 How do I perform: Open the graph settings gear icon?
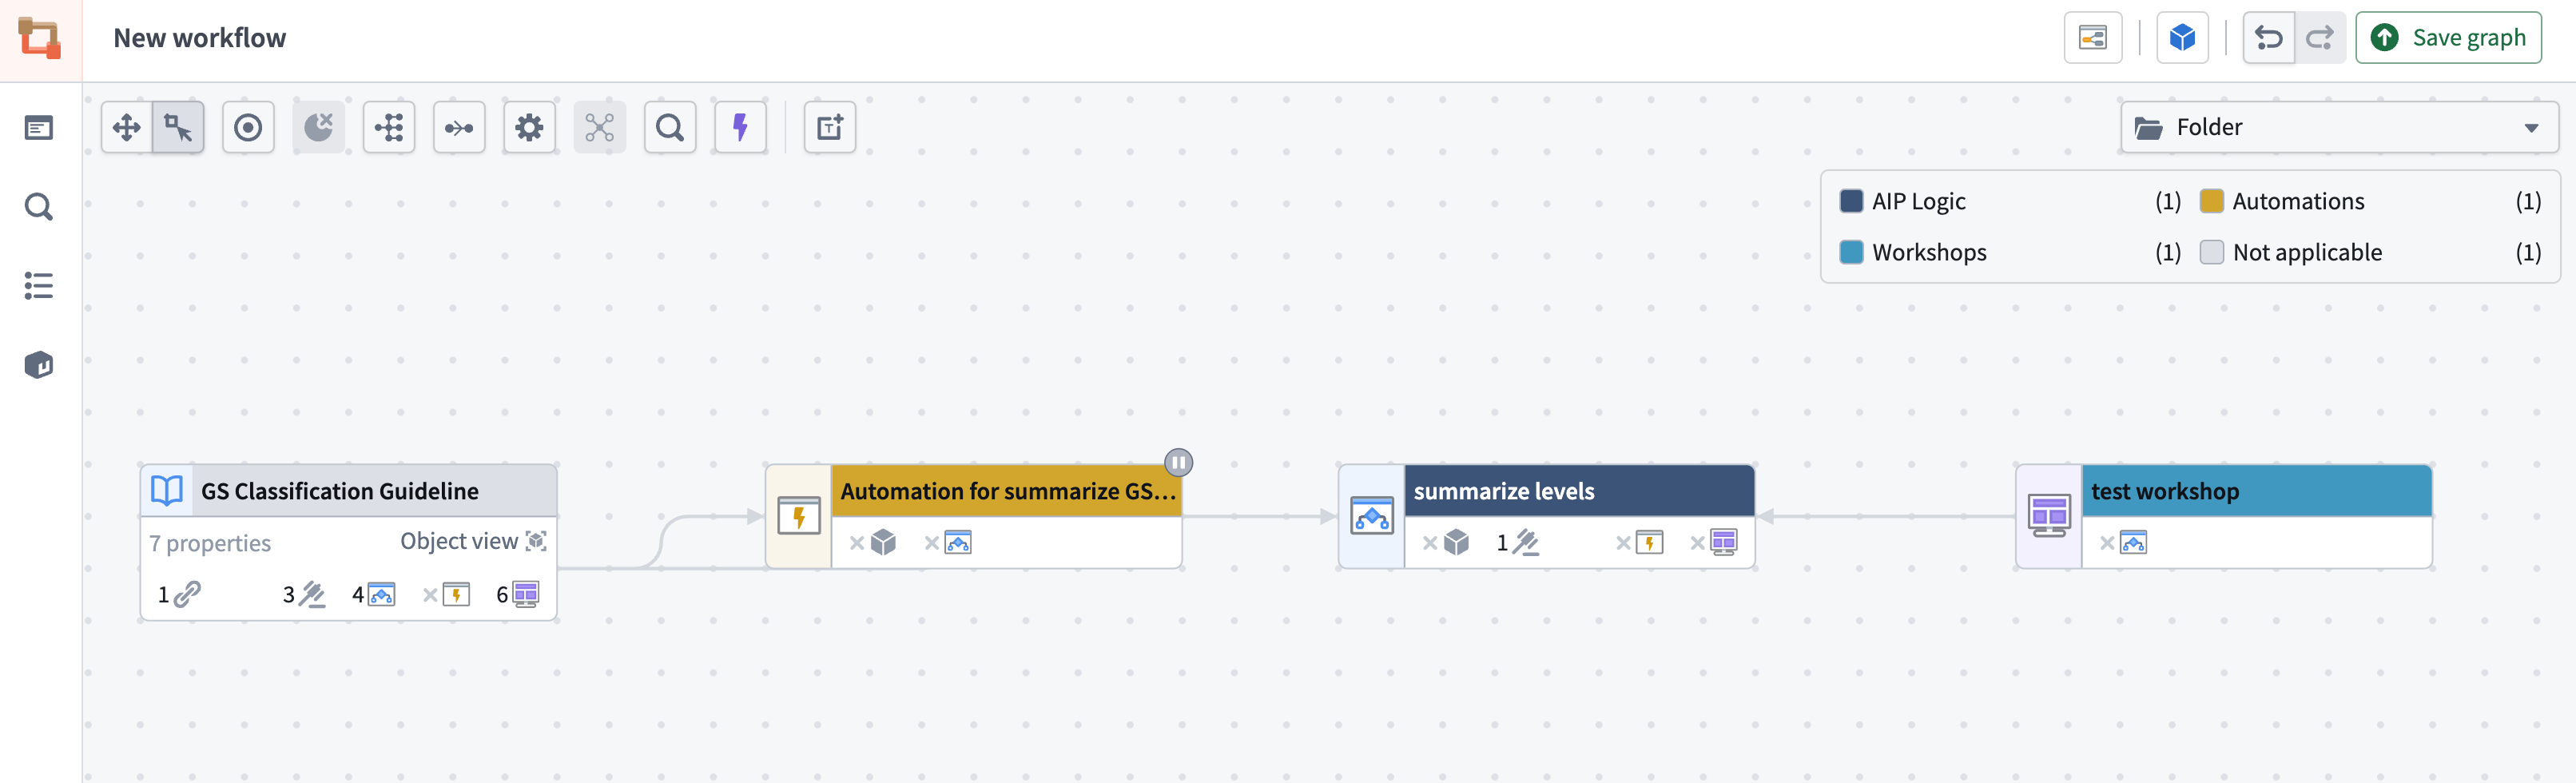(529, 127)
